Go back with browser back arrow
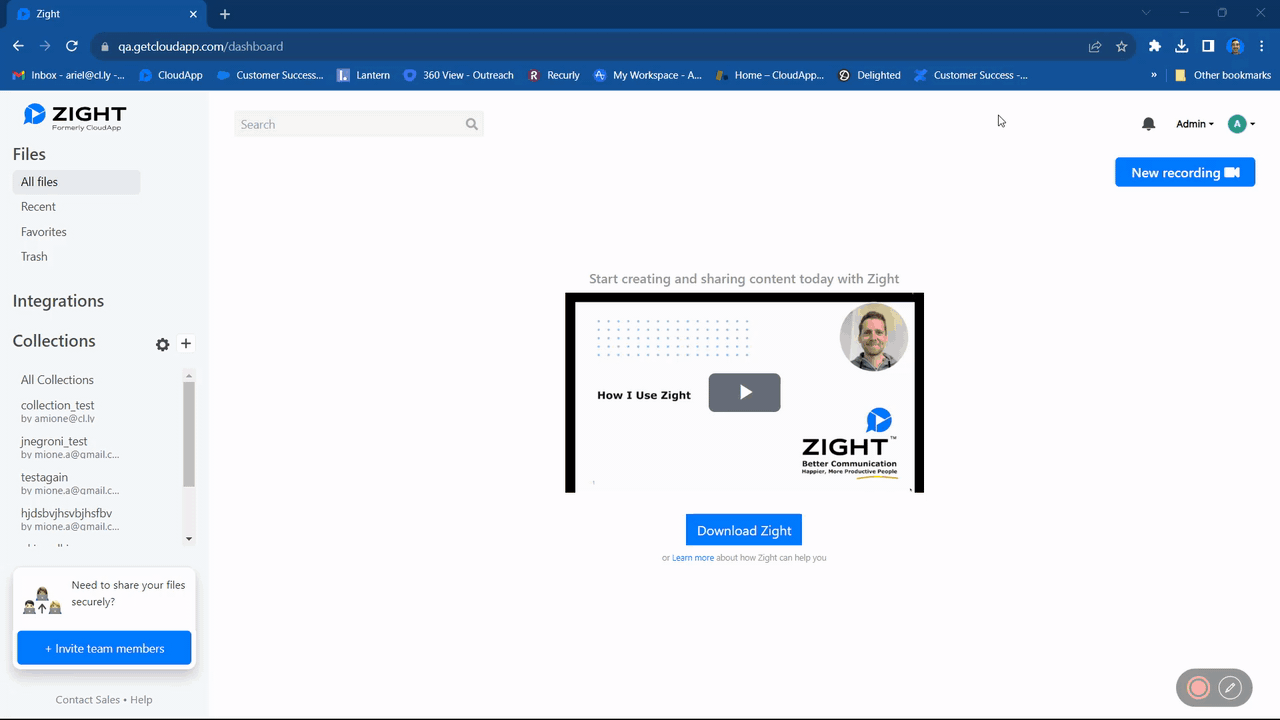The width and height of the screenshot is (1280, 720). 18,46
